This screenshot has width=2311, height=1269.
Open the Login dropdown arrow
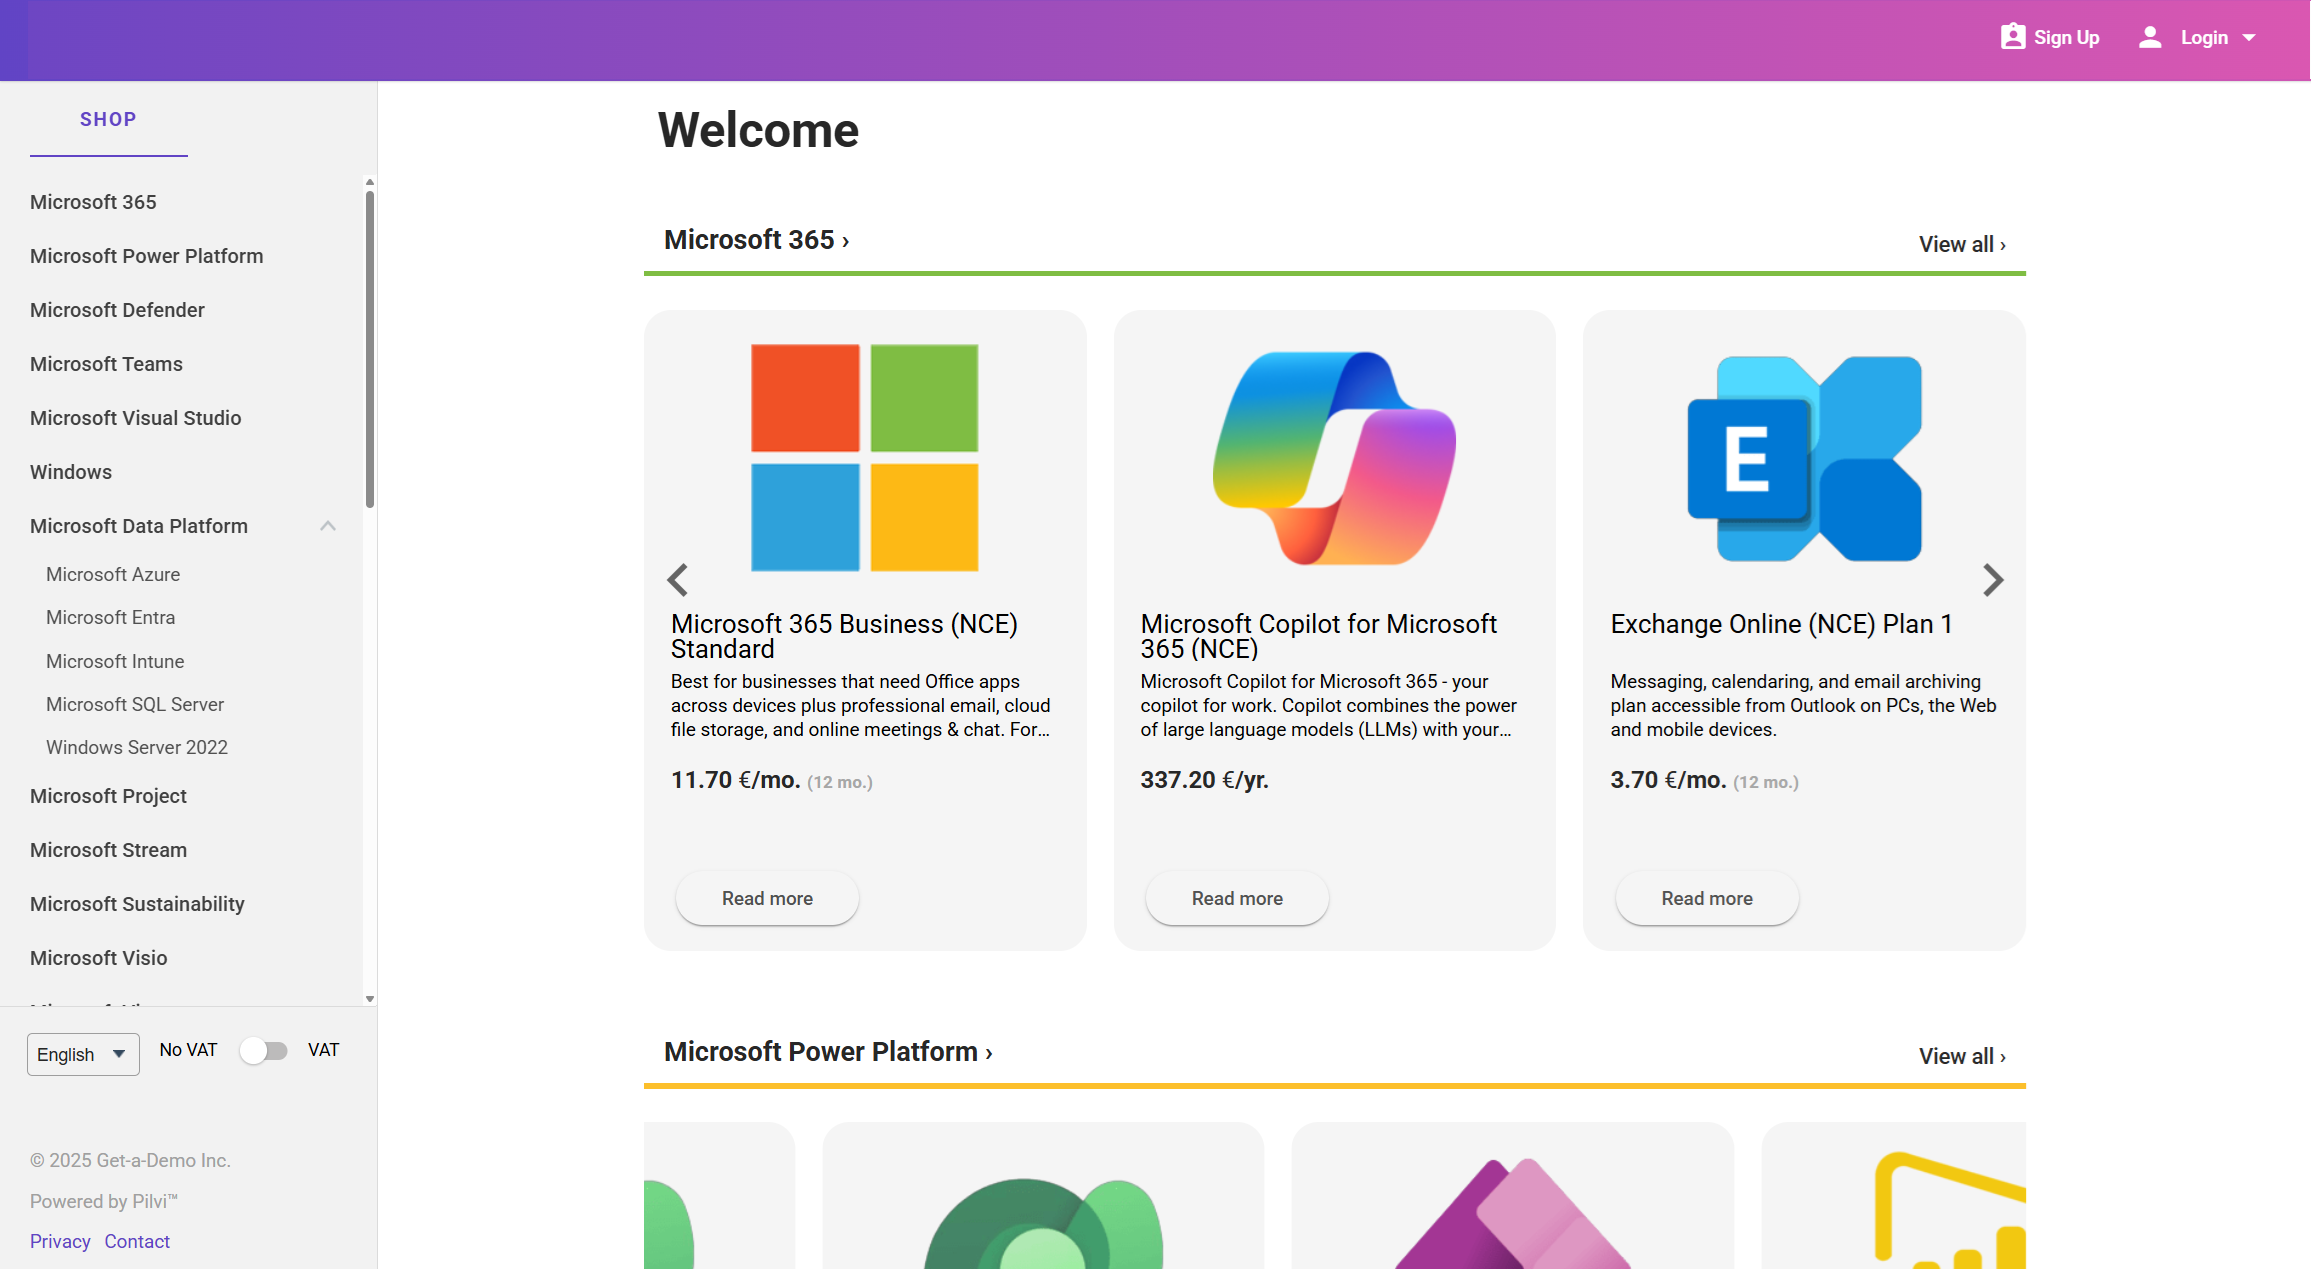click(x=2249, y=38)
